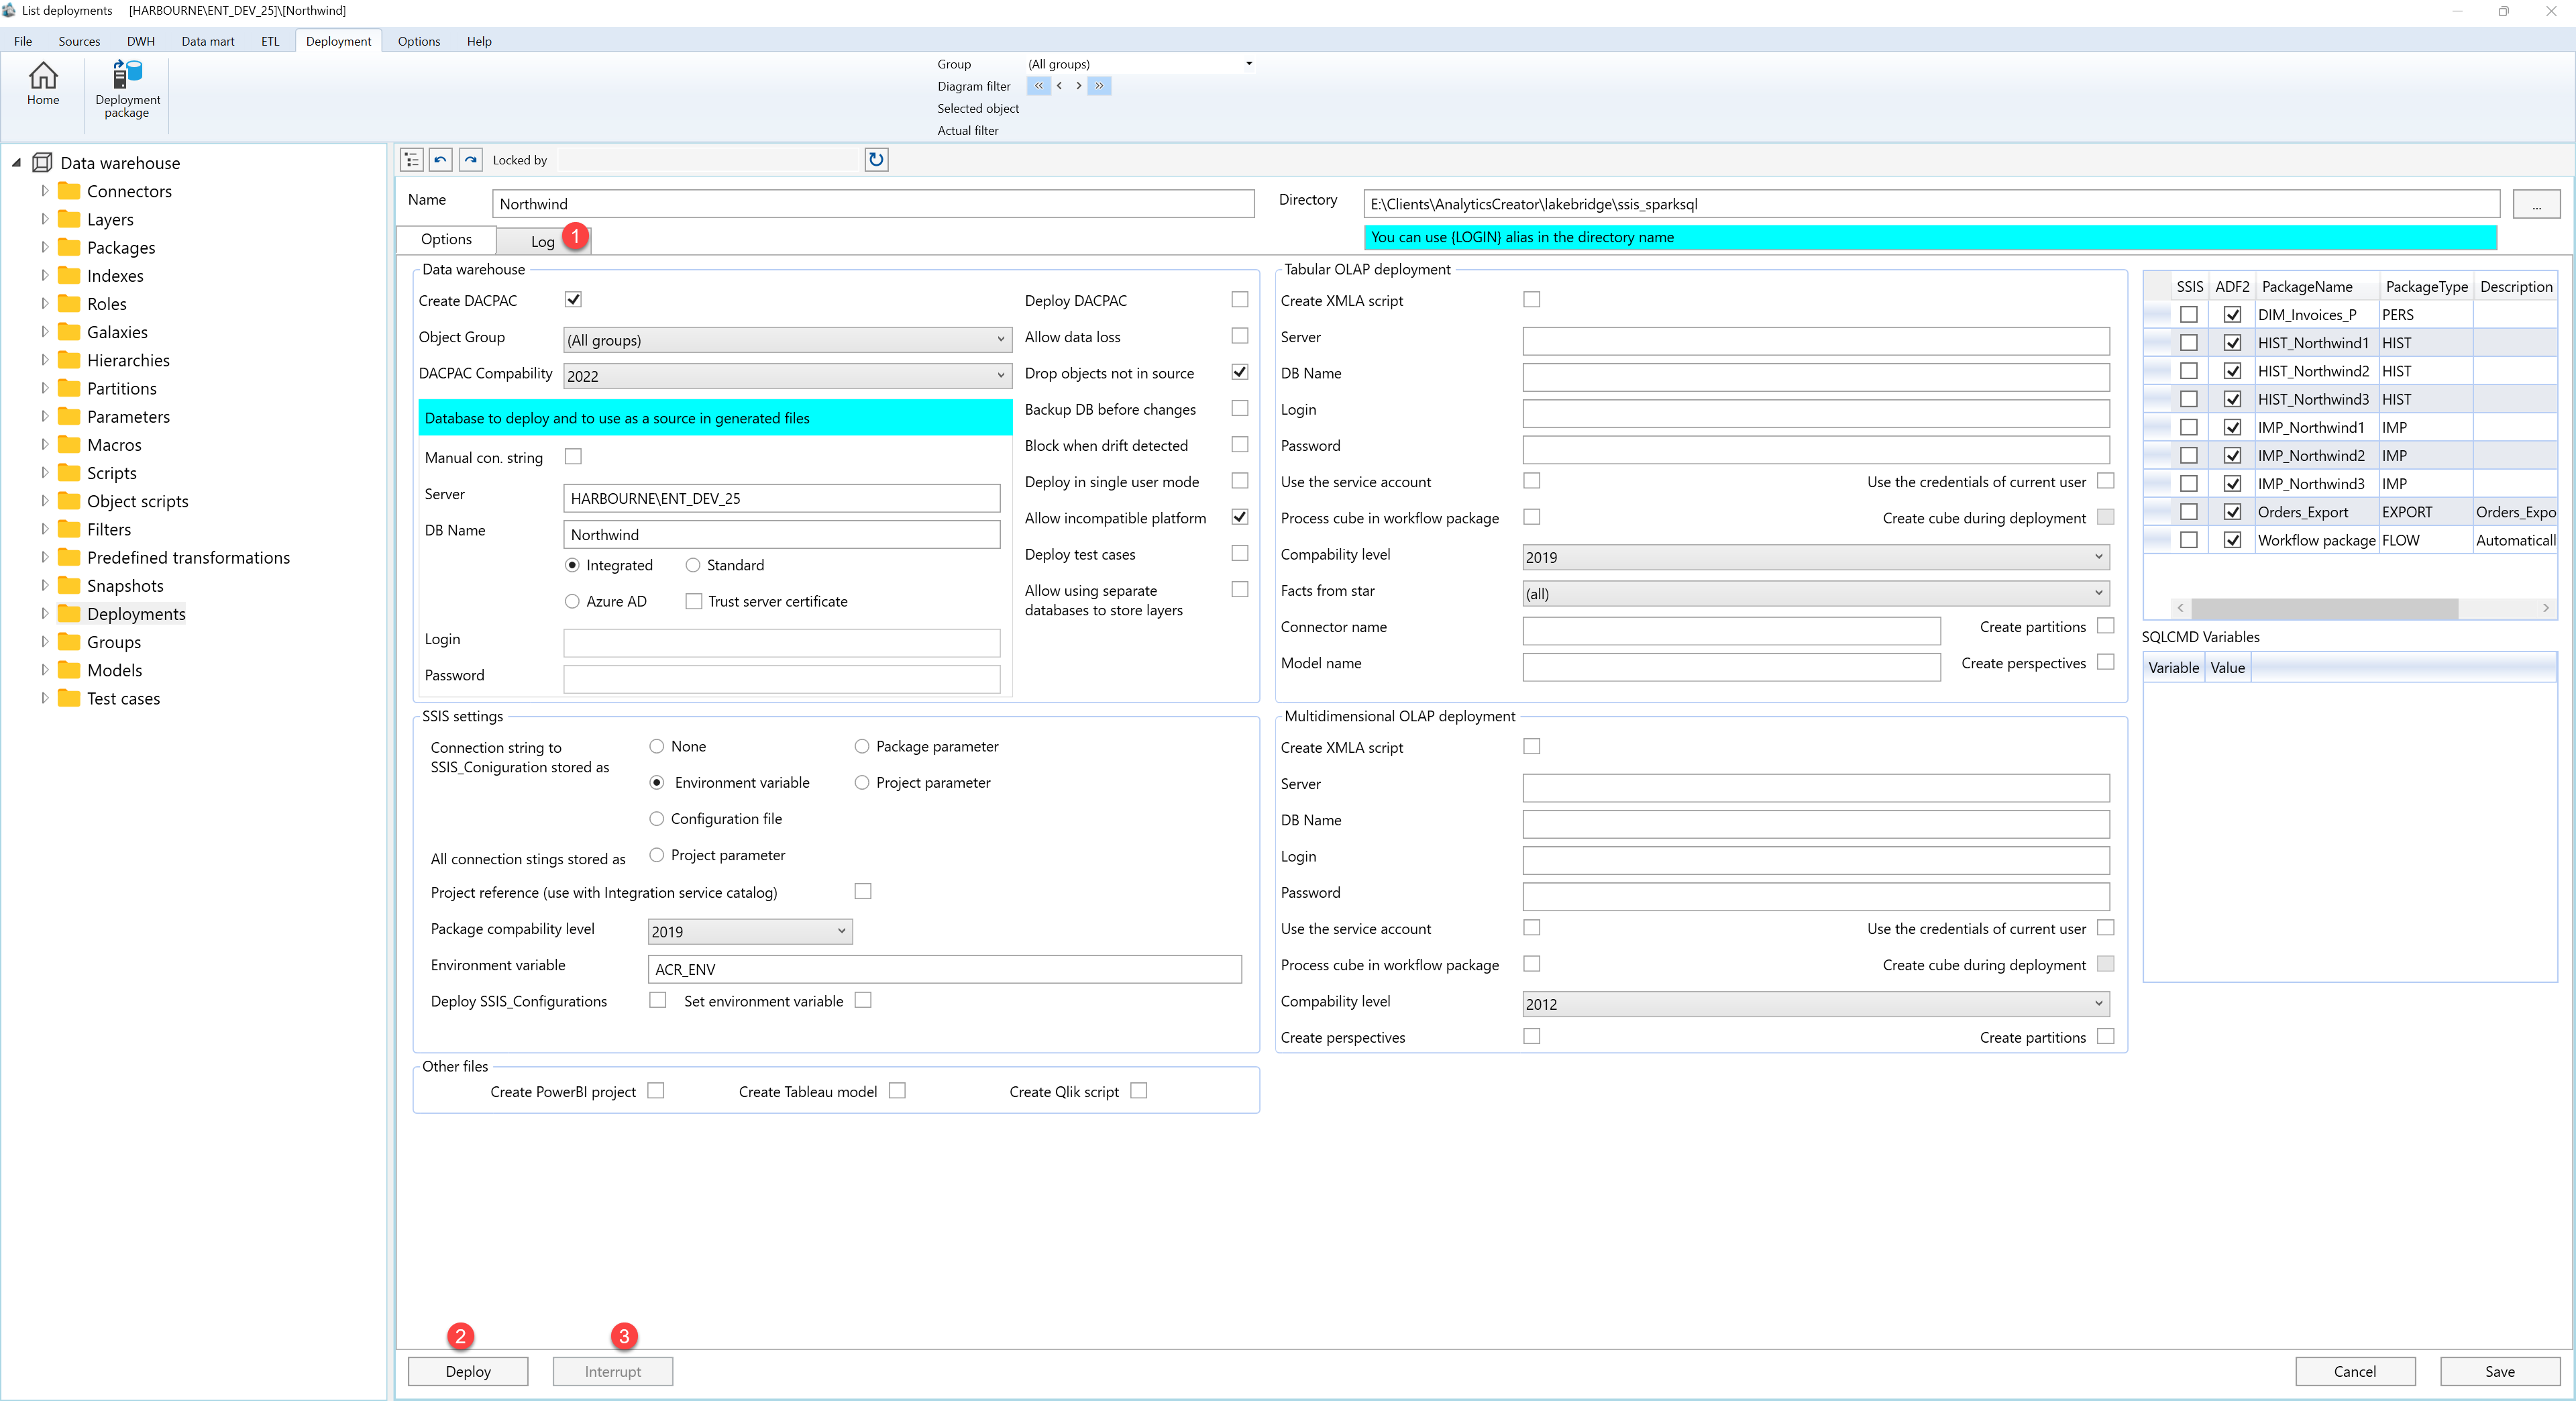Click the Cancel button
The image size is (2576, 1401).
point(2355,1371)
